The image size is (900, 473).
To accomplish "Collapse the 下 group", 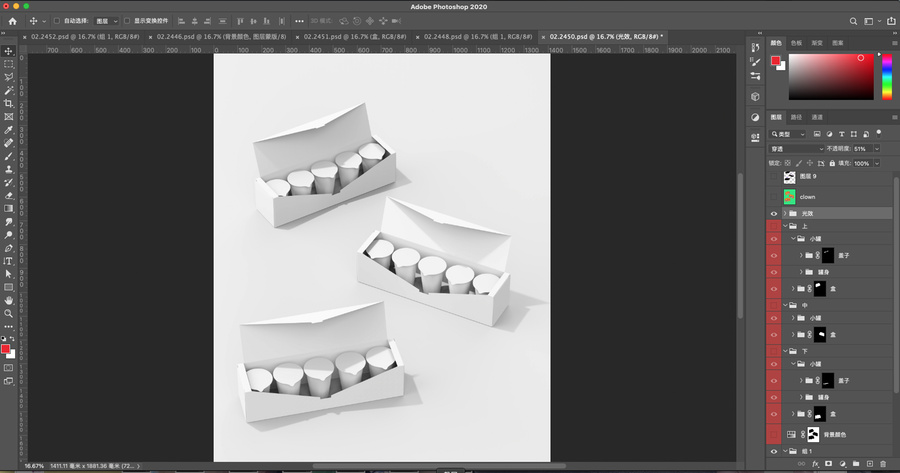I will click(x=785, y=351).
